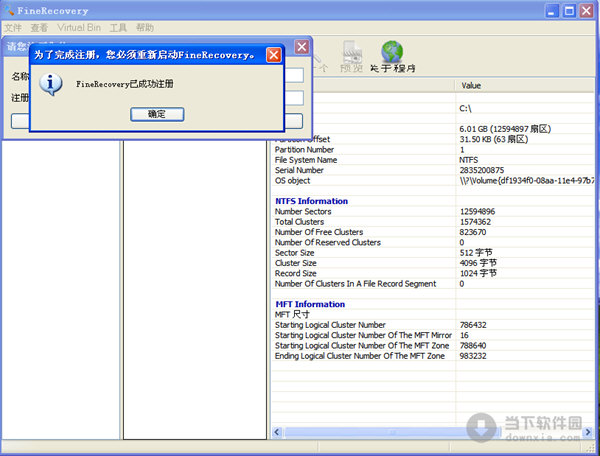Open the 文件 menu

pyautogui.click(x=13, y=28)
